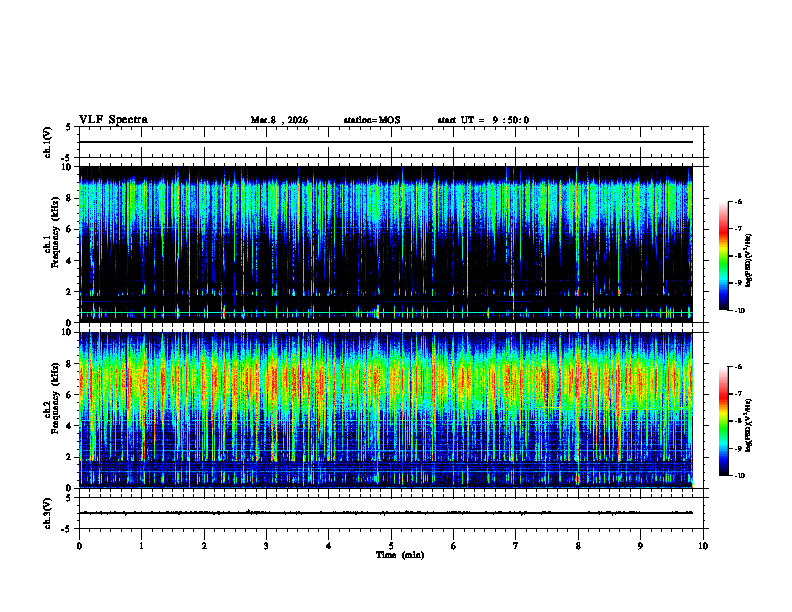Click the "-10" label on ch.2 color bar
The image size is (792, 612).
pyautogui.click(x=739, y=475)
